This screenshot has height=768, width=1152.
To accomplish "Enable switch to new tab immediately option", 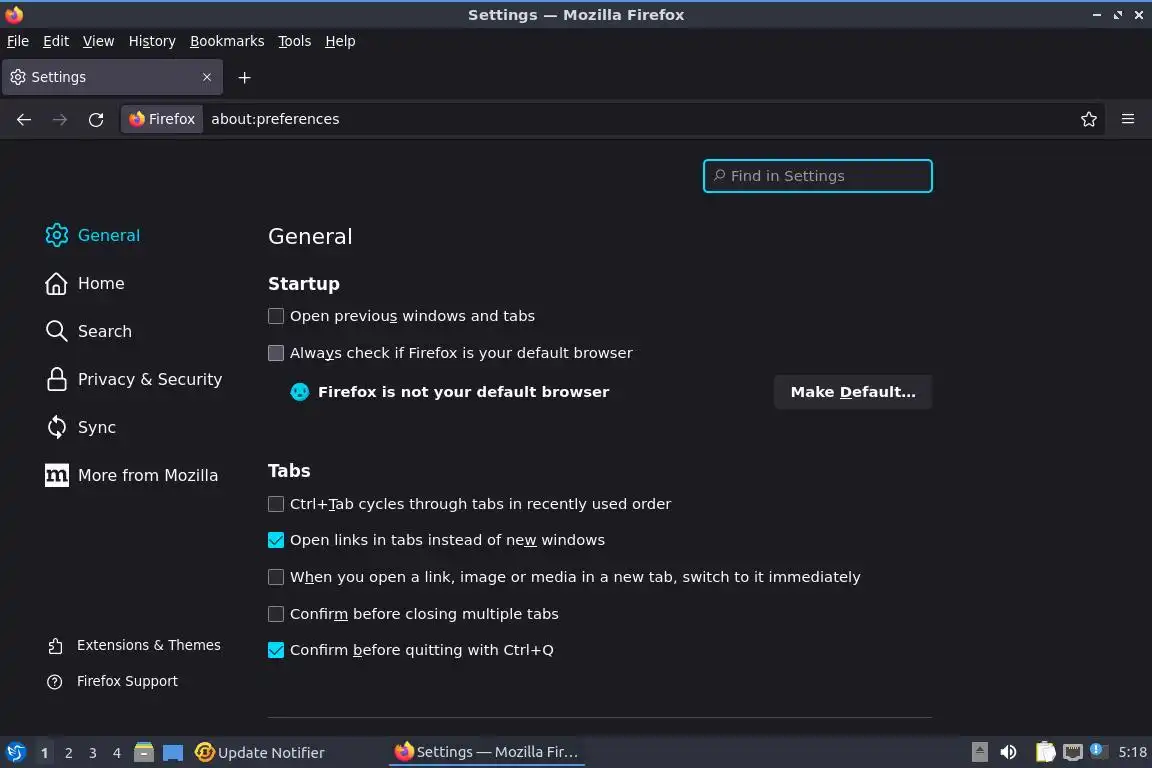I will (x=276, y=577).
